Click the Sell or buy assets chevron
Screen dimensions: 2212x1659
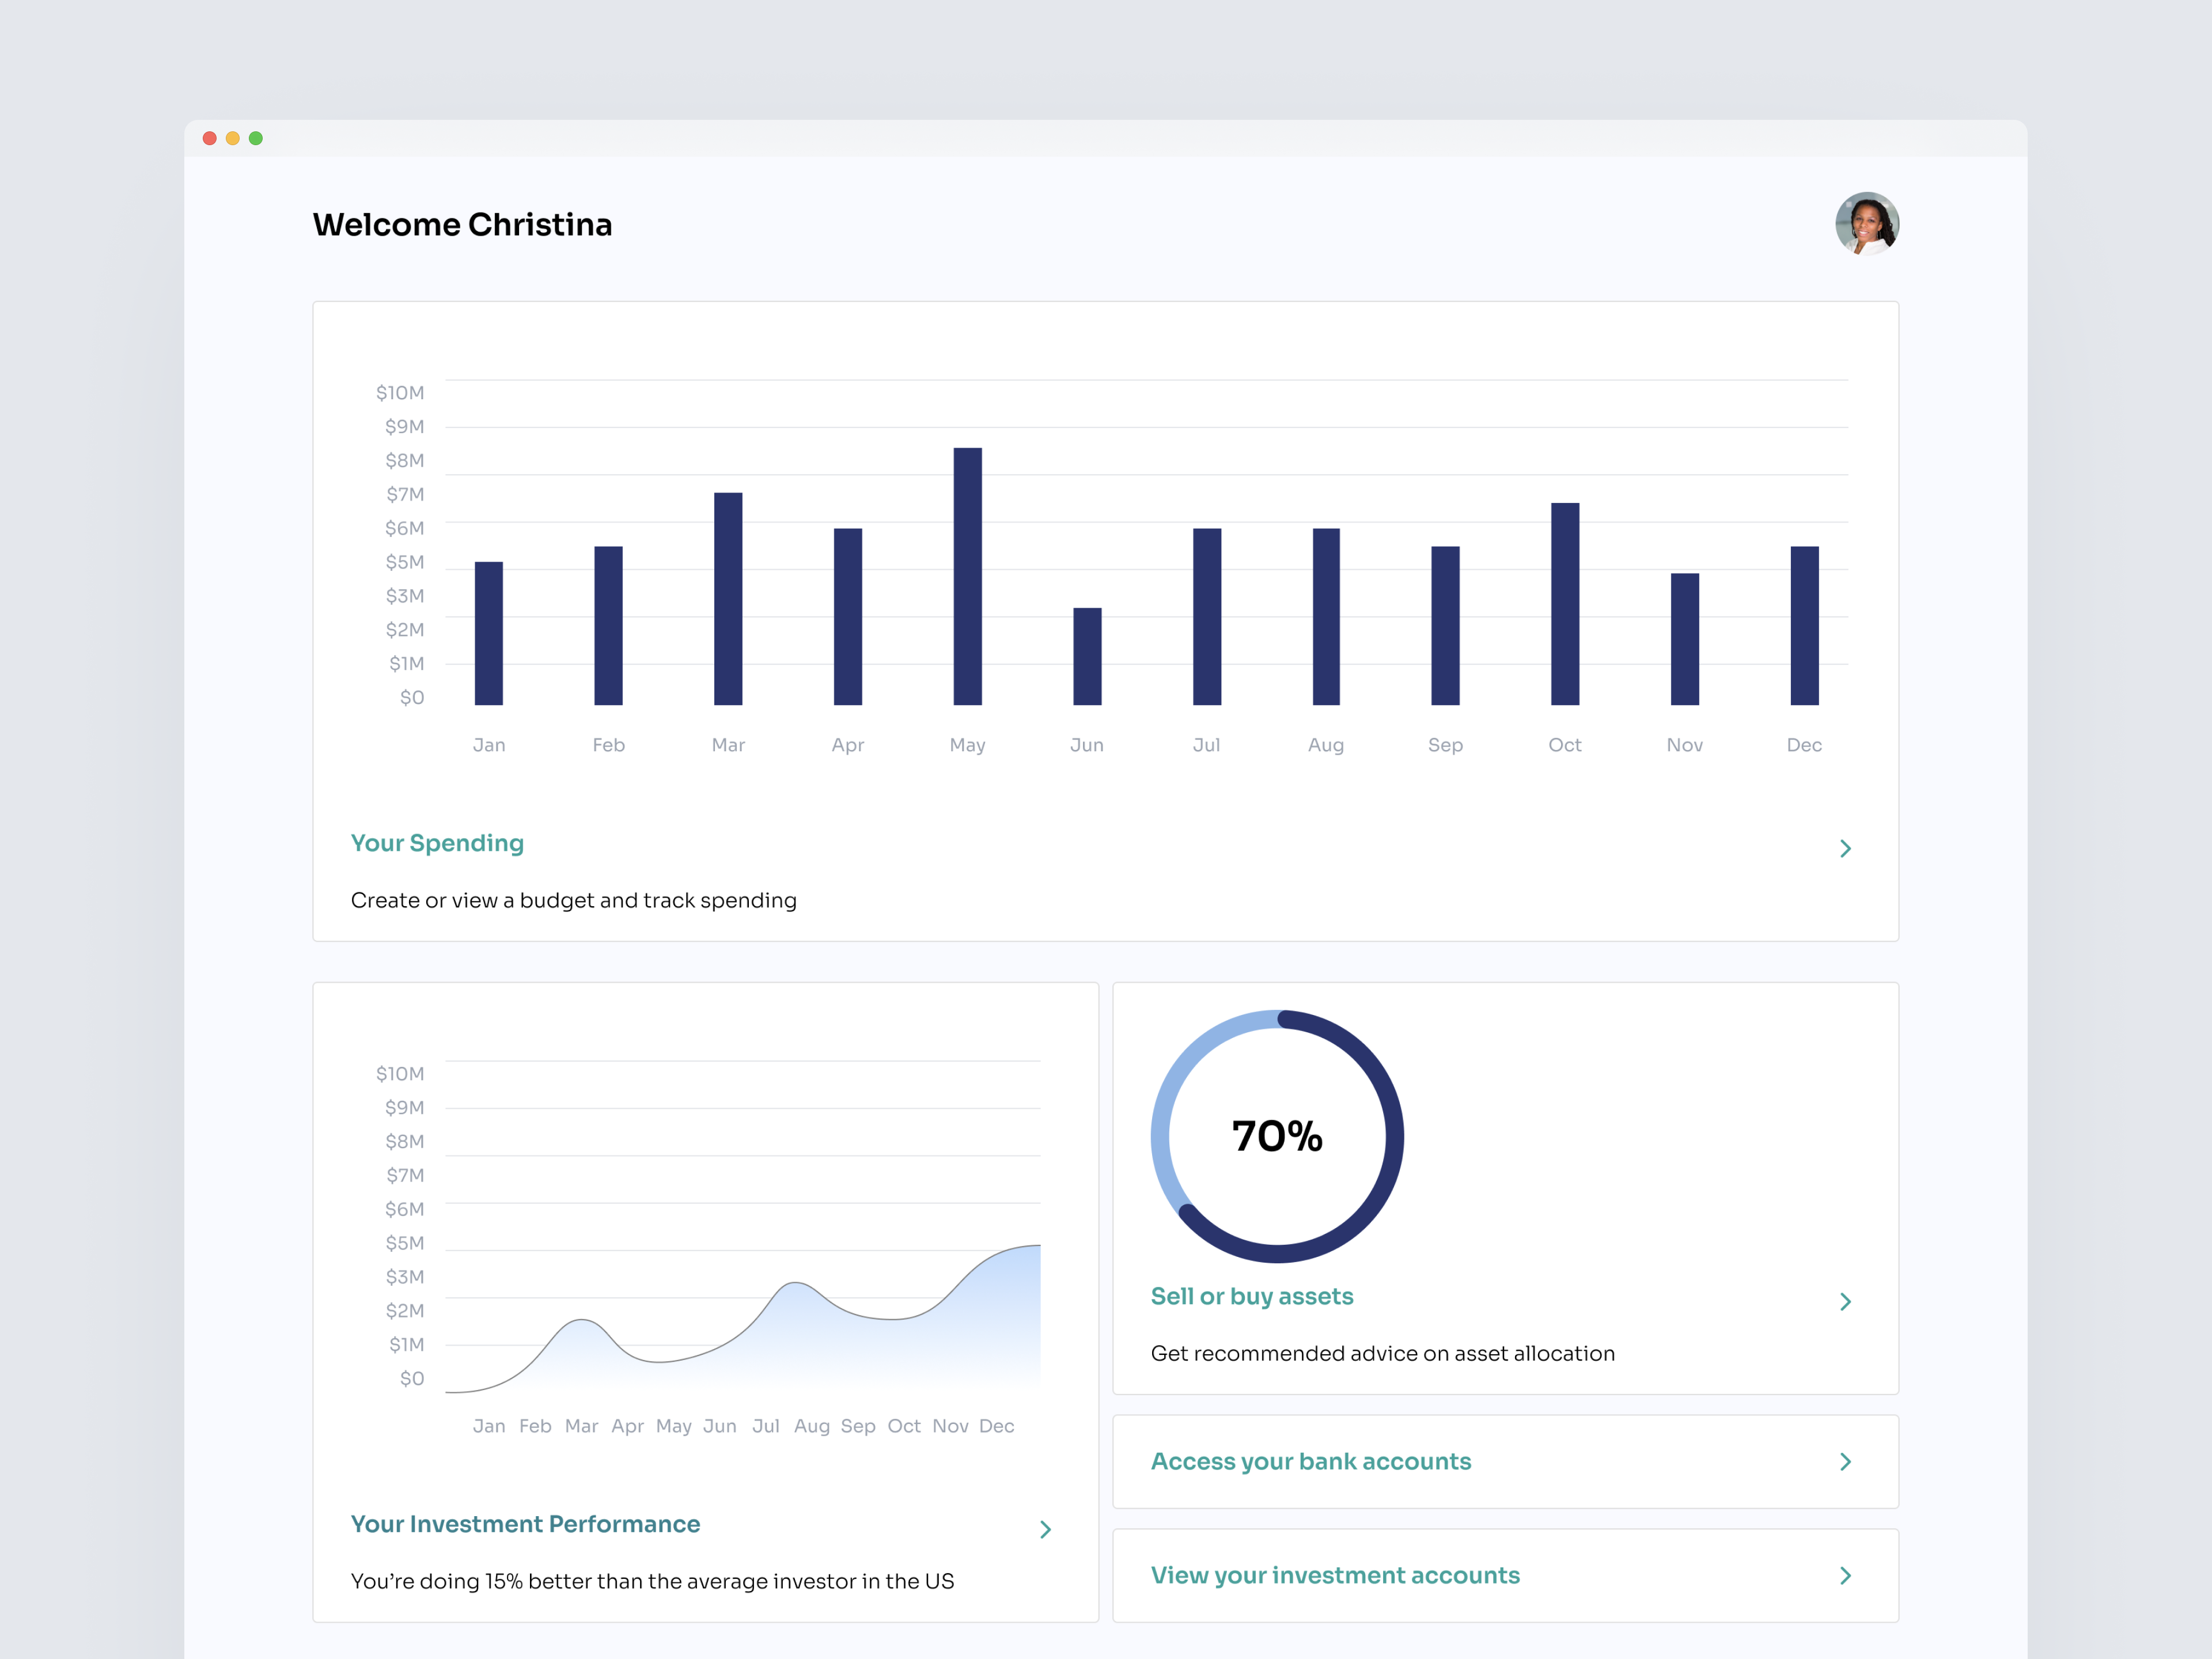(1845, 1301)
